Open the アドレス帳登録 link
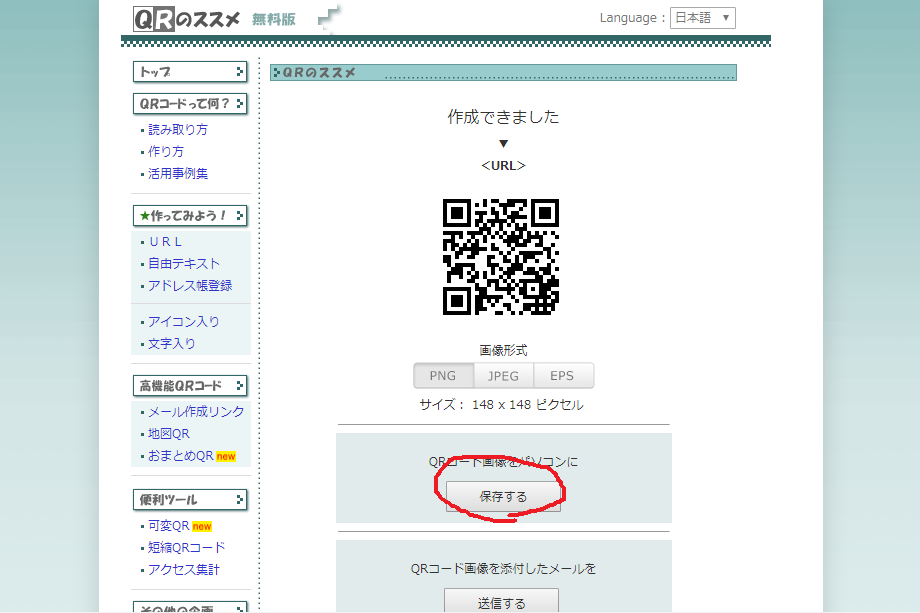 190,286
